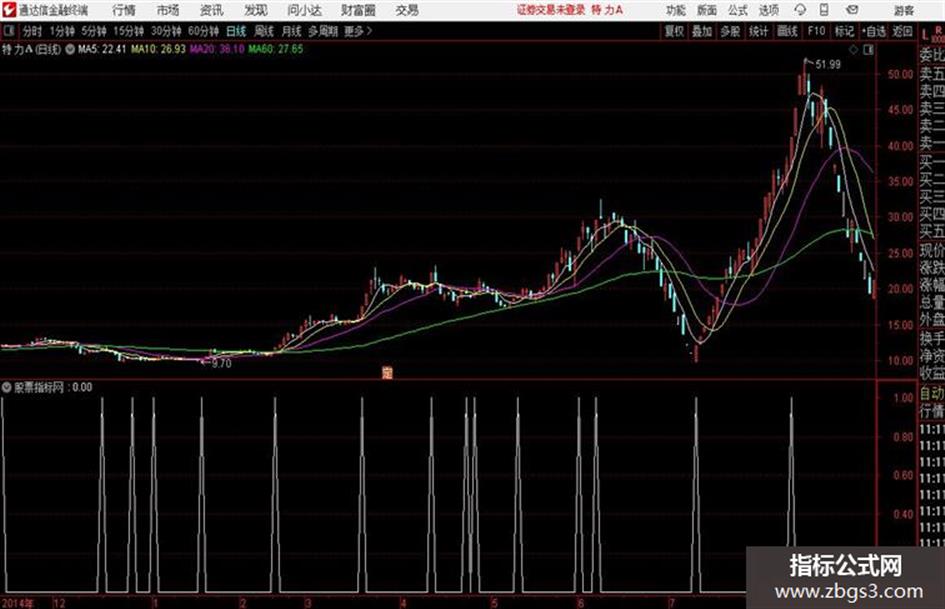Screen dimensions: 945x609
Task: Click the L icon atop right panel
Action: coord(925,35)
